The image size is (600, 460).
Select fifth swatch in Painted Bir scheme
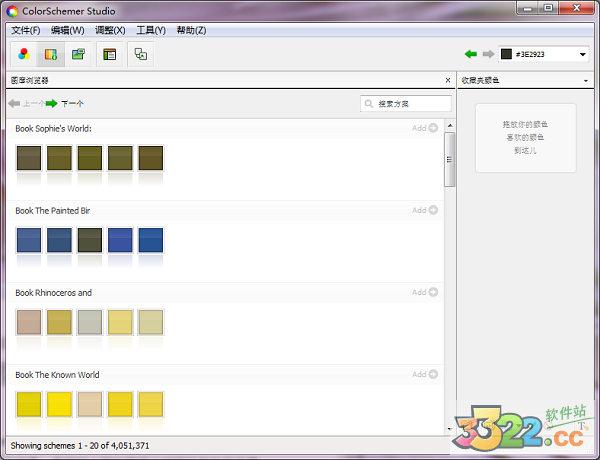[x=151, y=240]
